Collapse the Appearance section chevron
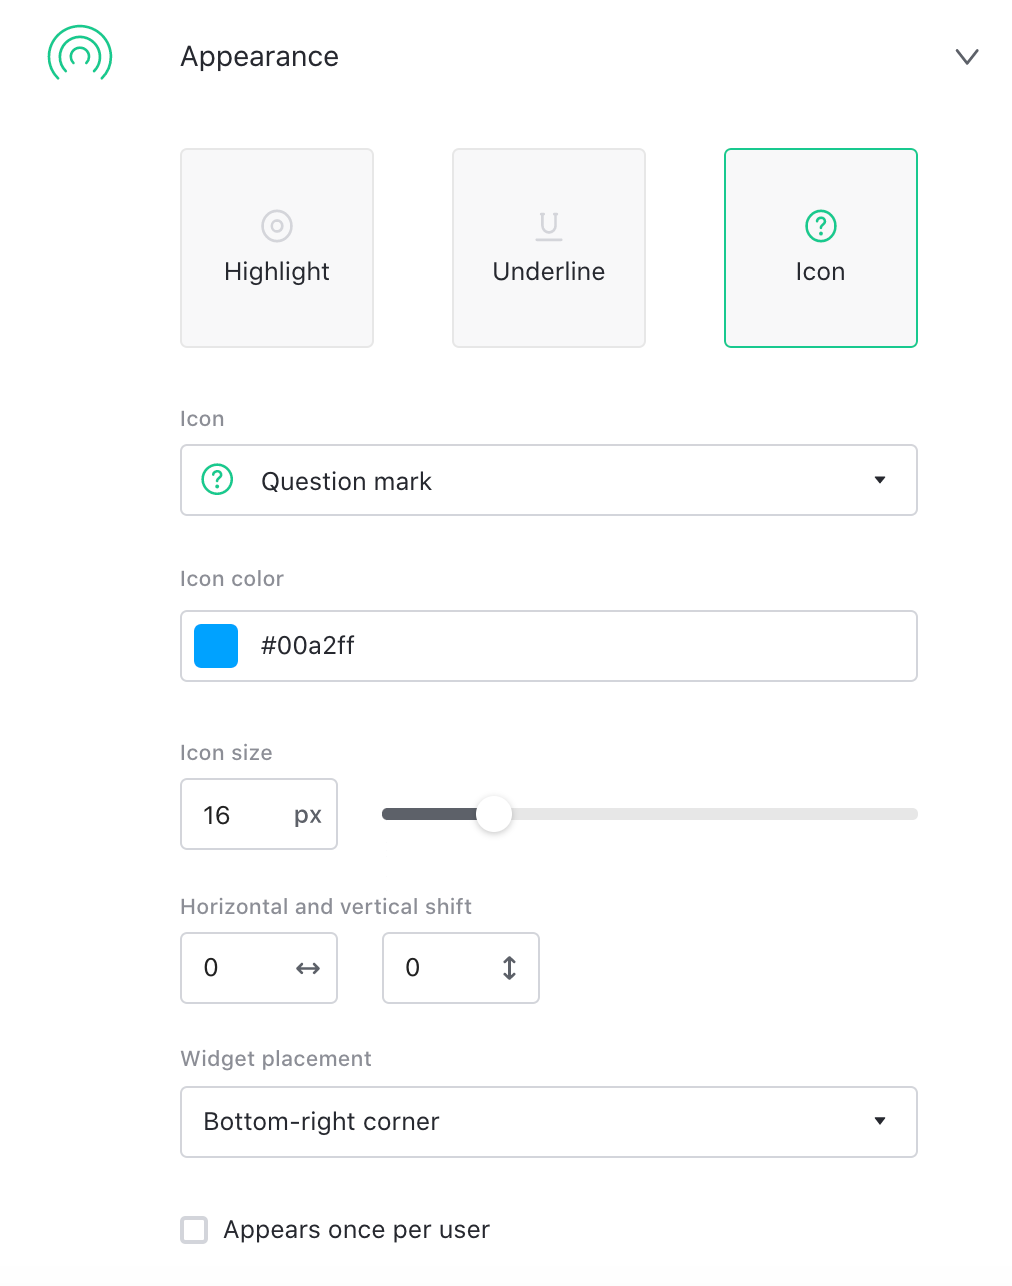 tap(966, 57)
